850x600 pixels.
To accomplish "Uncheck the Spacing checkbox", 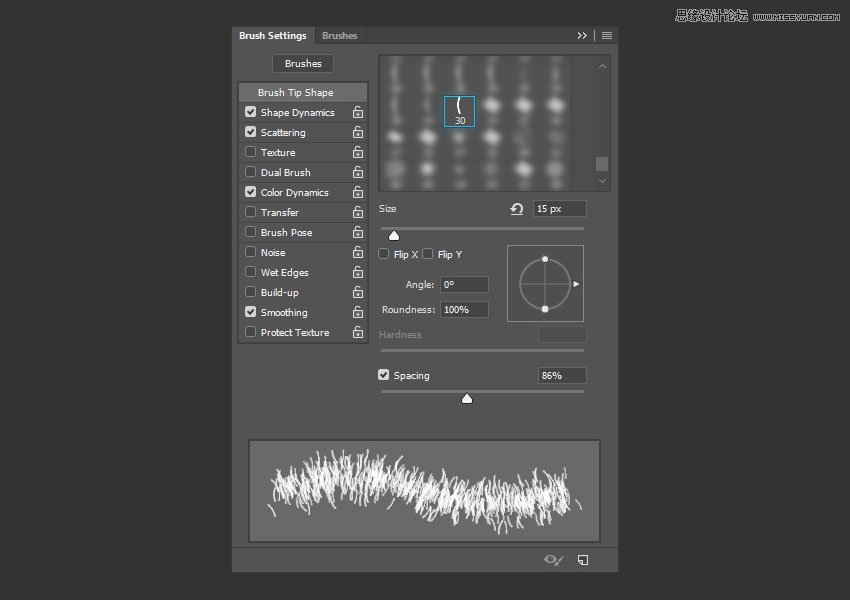I will click(x=383, y=375).
